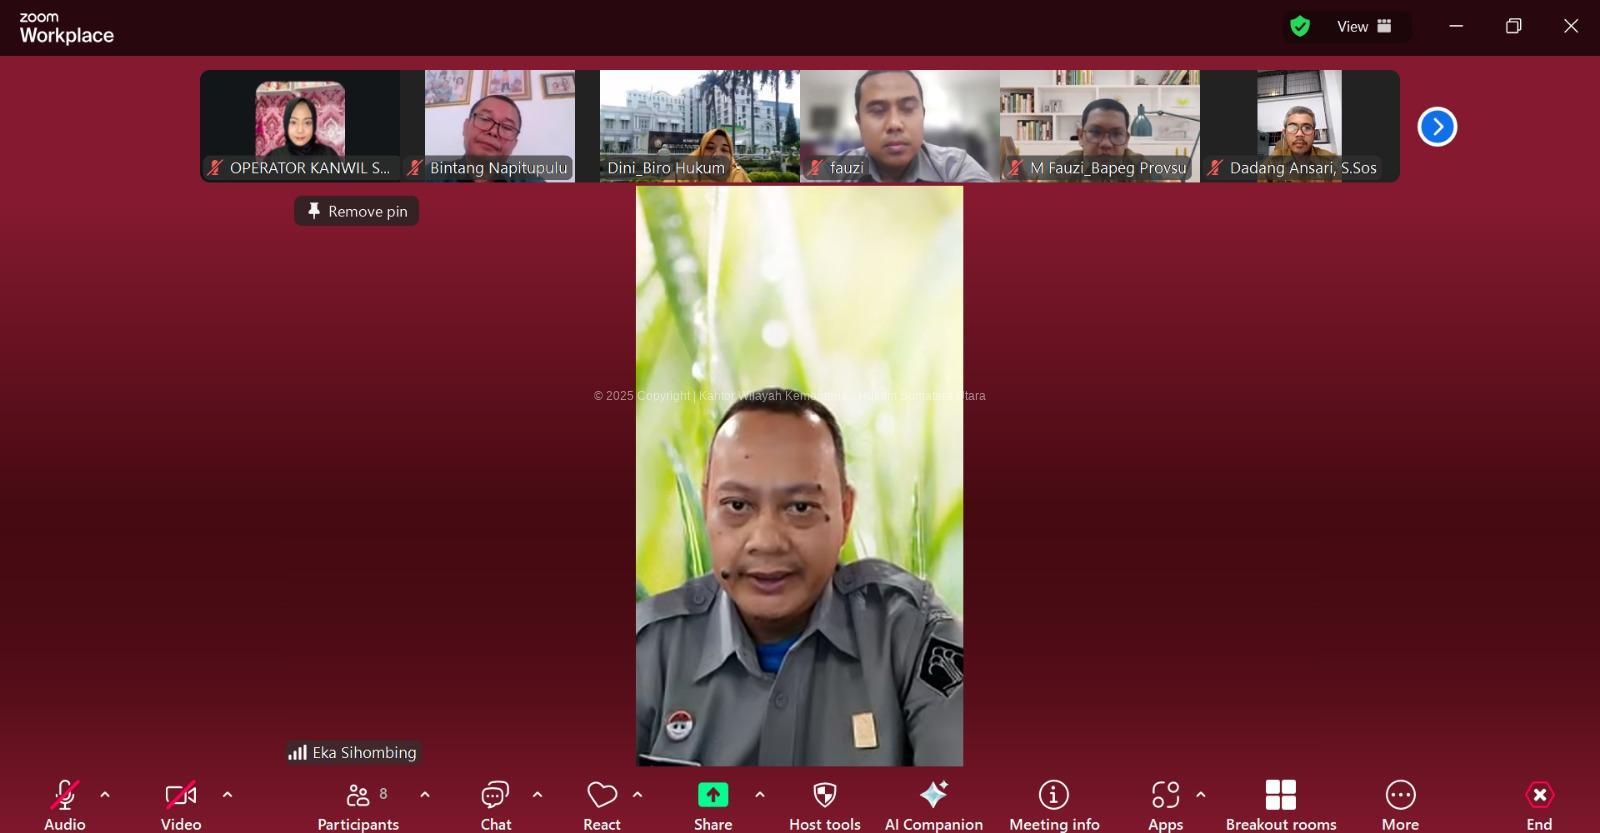This screenshot has width=1600, height=833.
Task: Click the React heart icon
Action: click(x=602, y=796)
